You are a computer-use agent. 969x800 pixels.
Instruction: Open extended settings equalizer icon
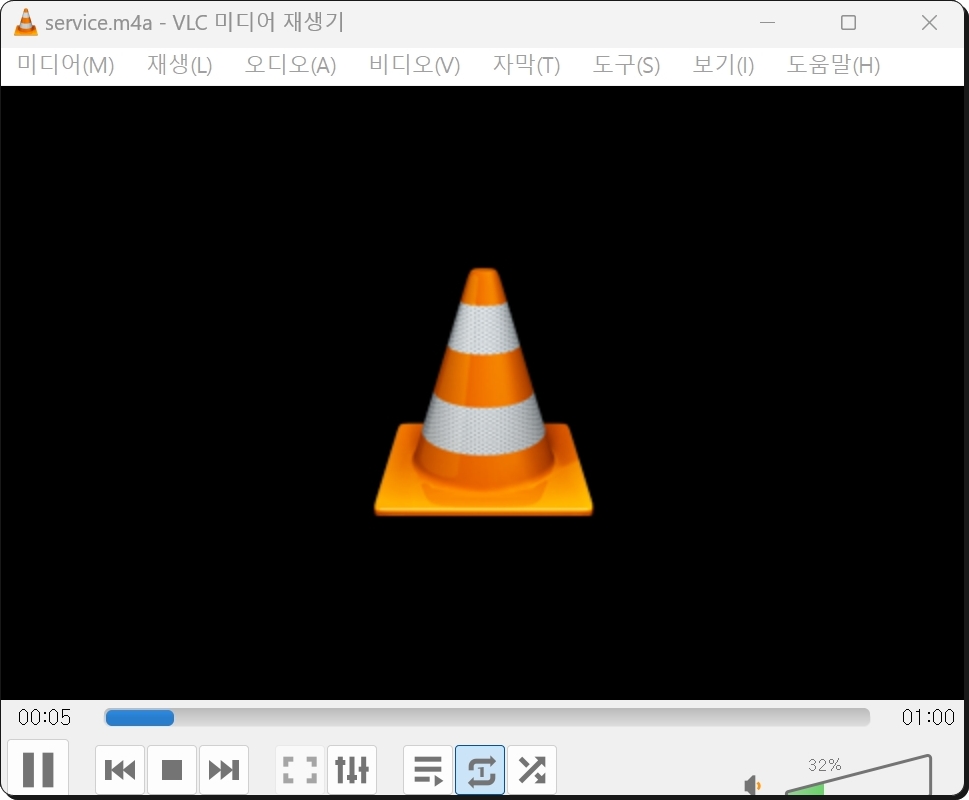(352, 770)
